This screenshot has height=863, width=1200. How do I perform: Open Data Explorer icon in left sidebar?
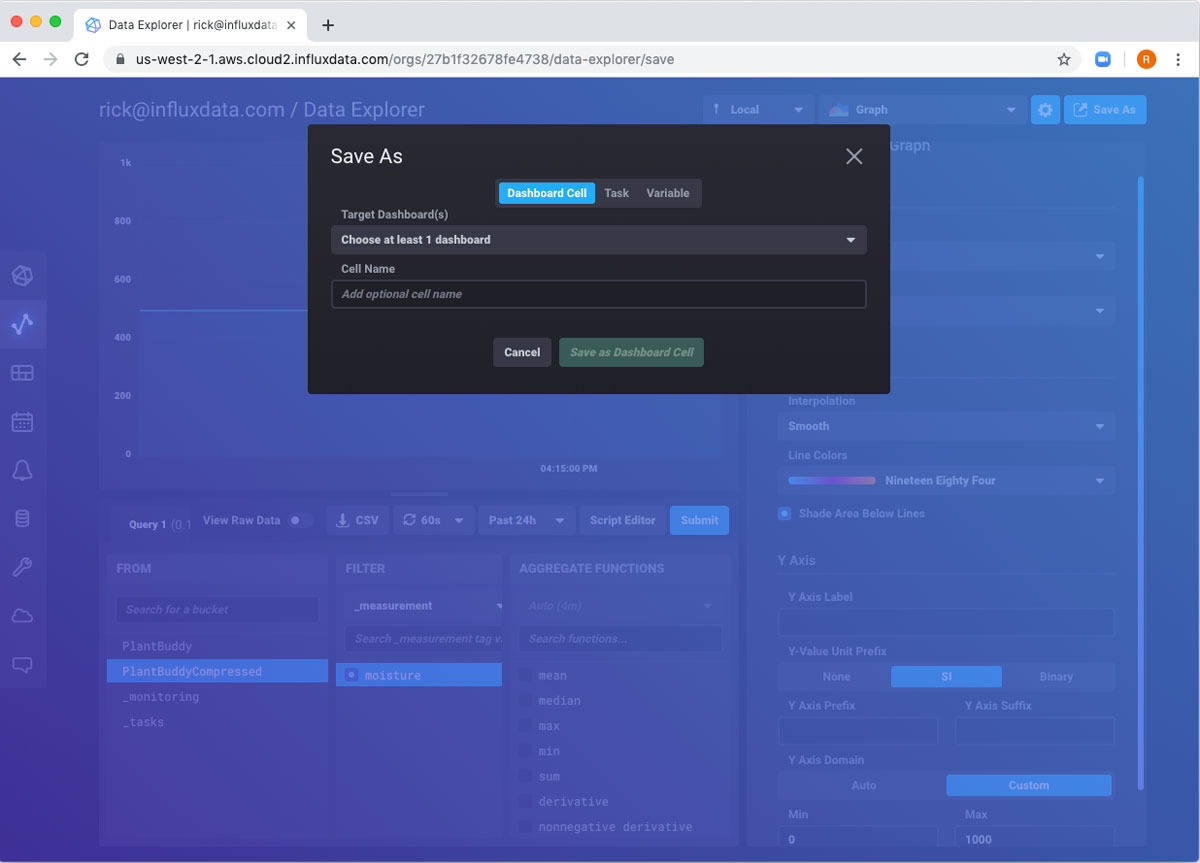click(22, 324)
